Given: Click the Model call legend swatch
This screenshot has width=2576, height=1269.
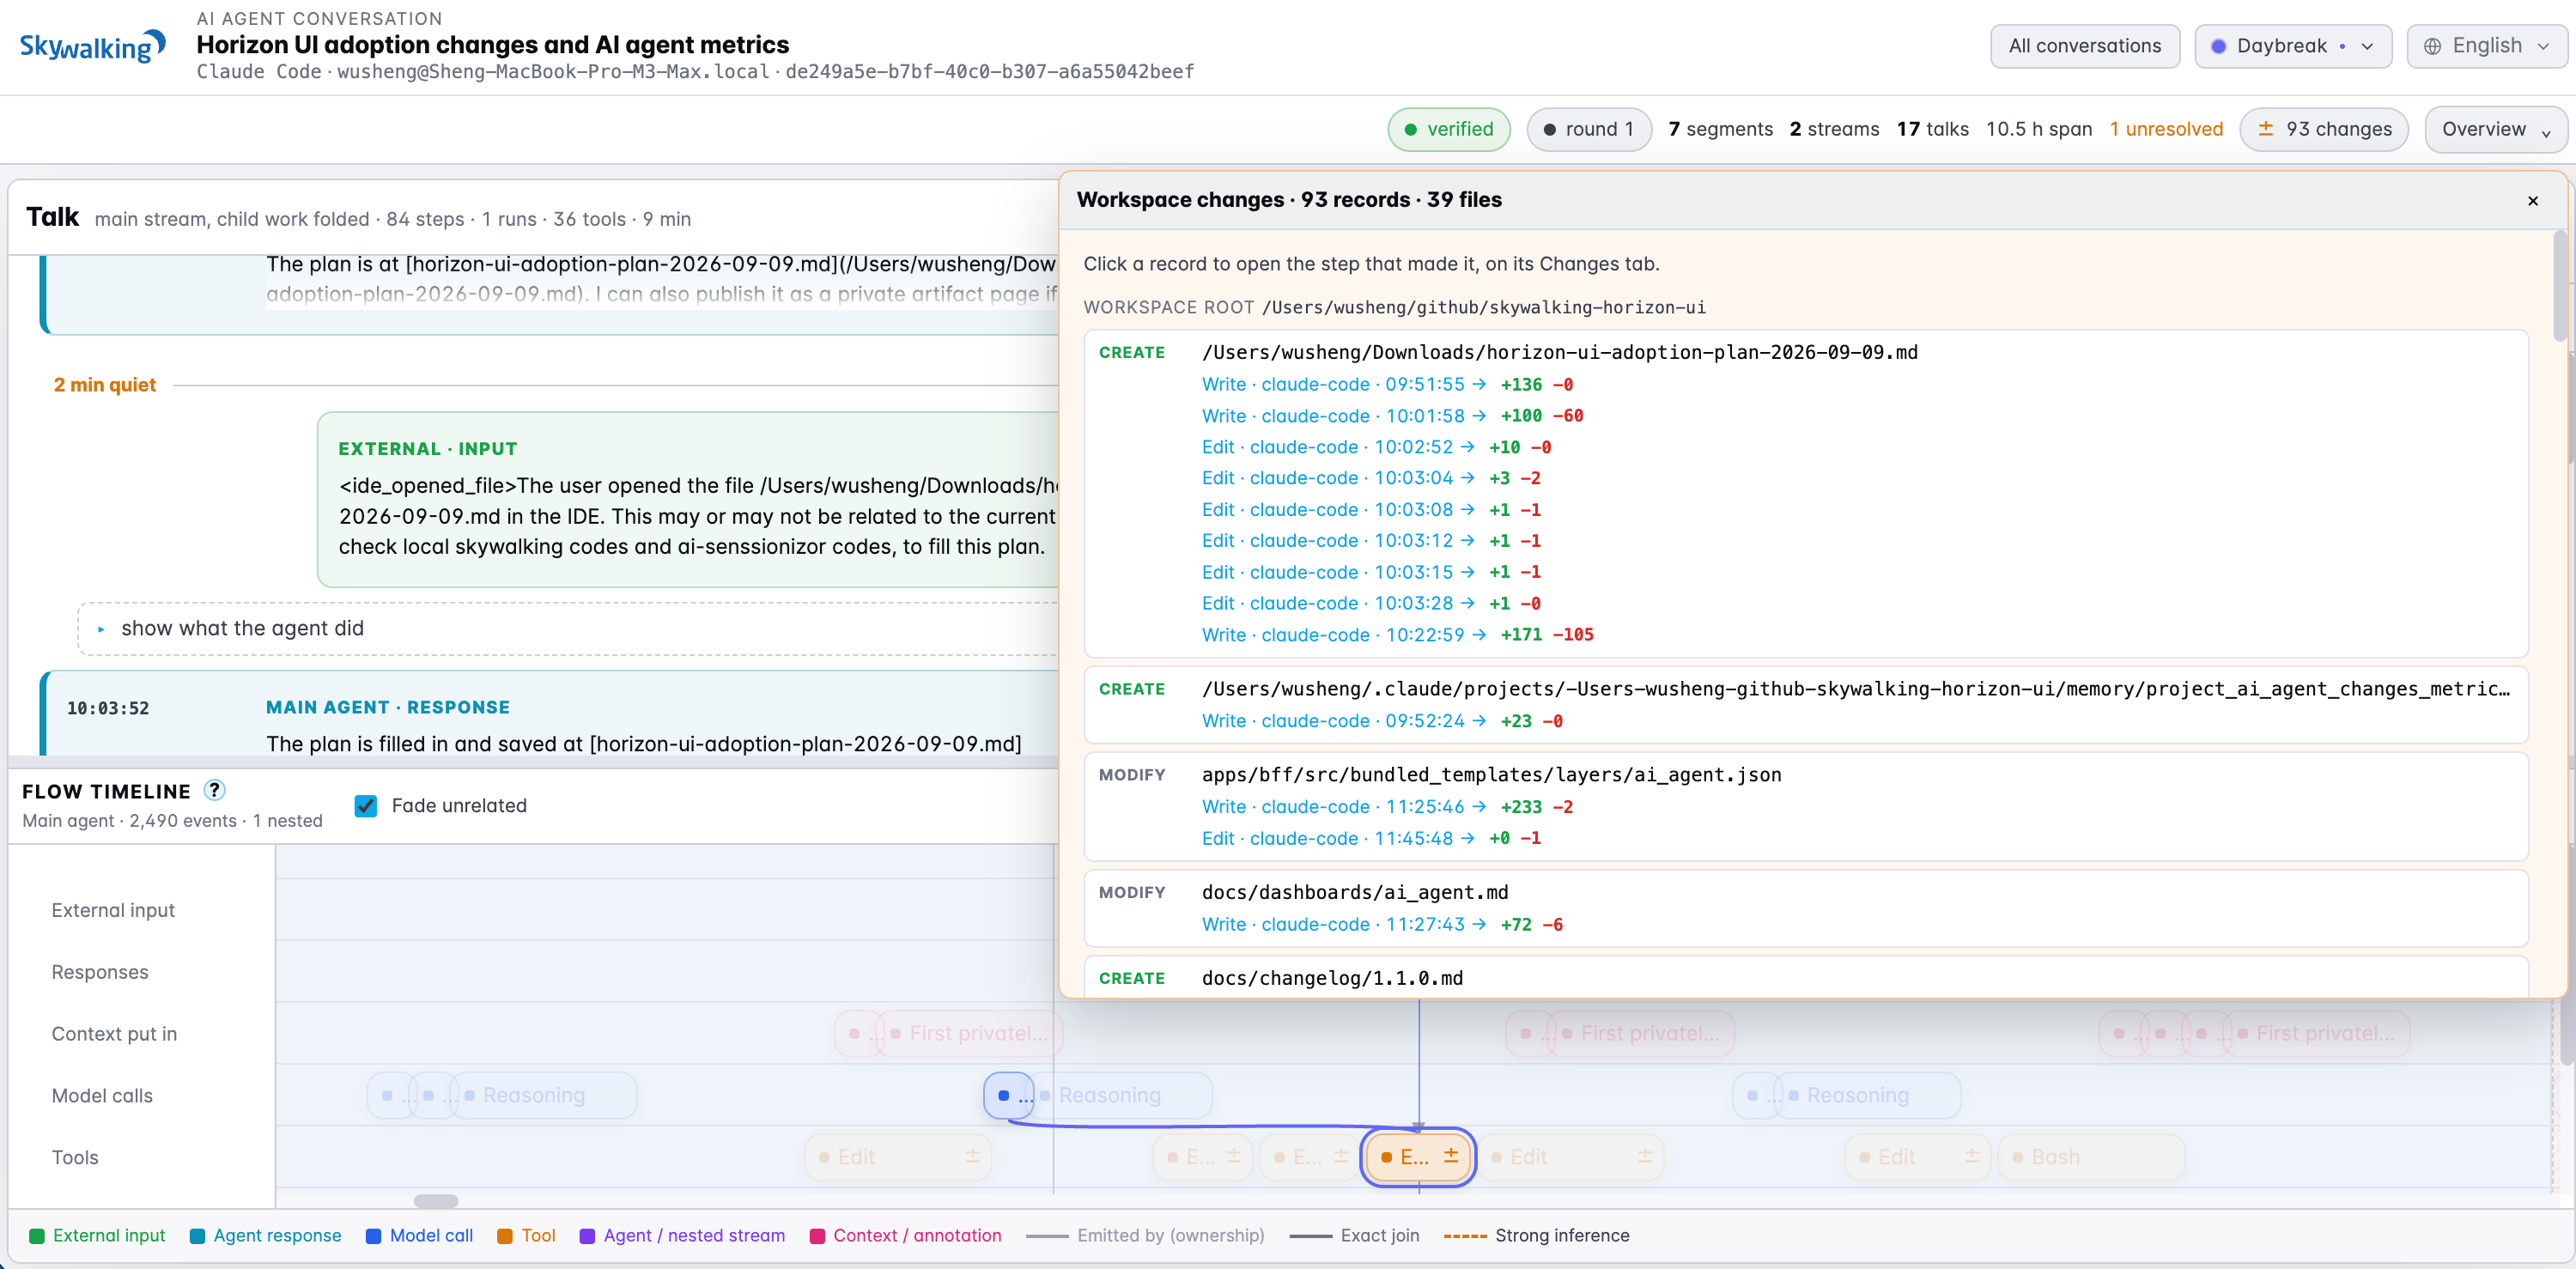Looking at the screenshot, I should (x=374, y=1236).
